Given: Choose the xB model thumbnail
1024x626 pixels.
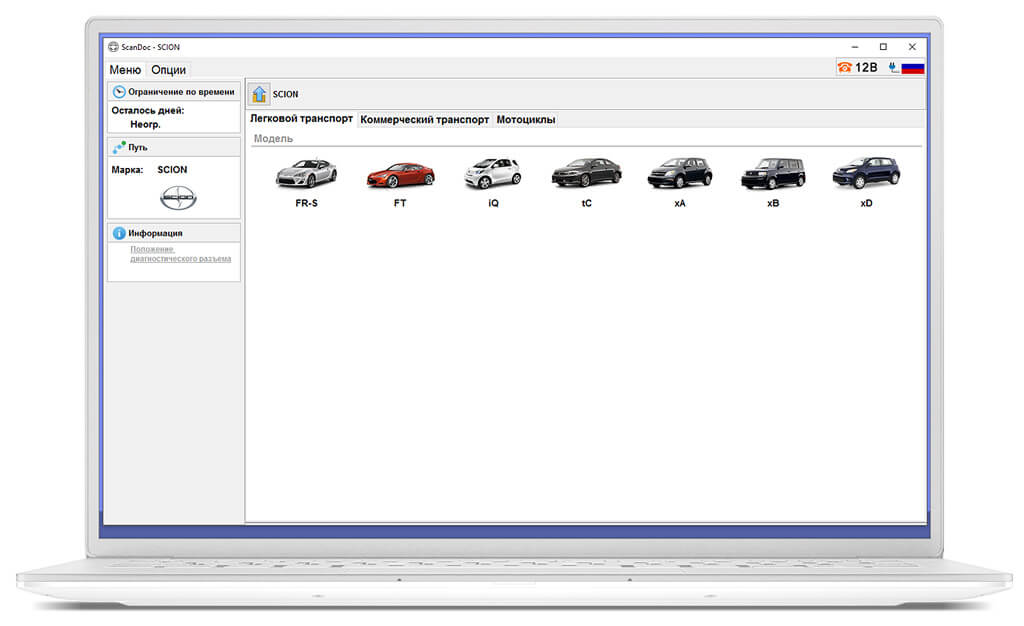Looking at the screenshot, I should [x=773, y=174].
